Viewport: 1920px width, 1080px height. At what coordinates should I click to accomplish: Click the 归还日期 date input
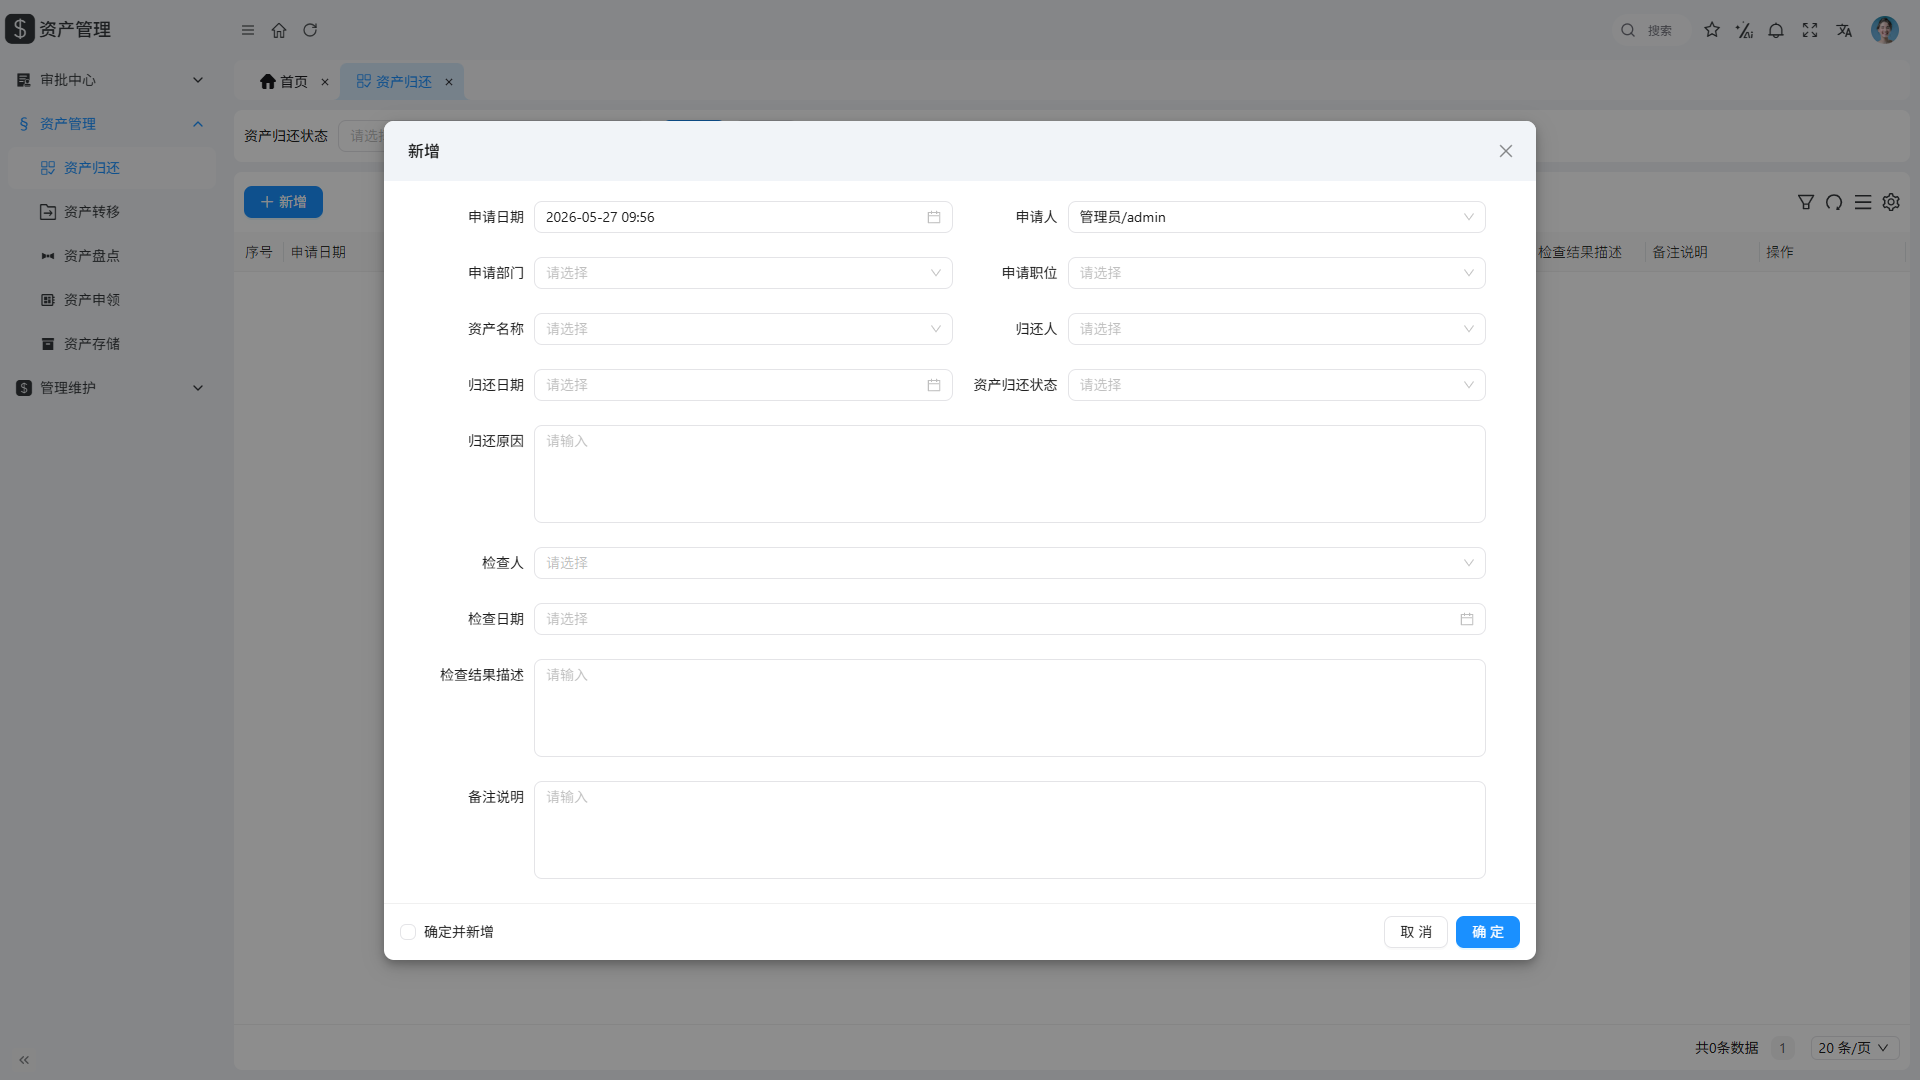click(743, 385)
